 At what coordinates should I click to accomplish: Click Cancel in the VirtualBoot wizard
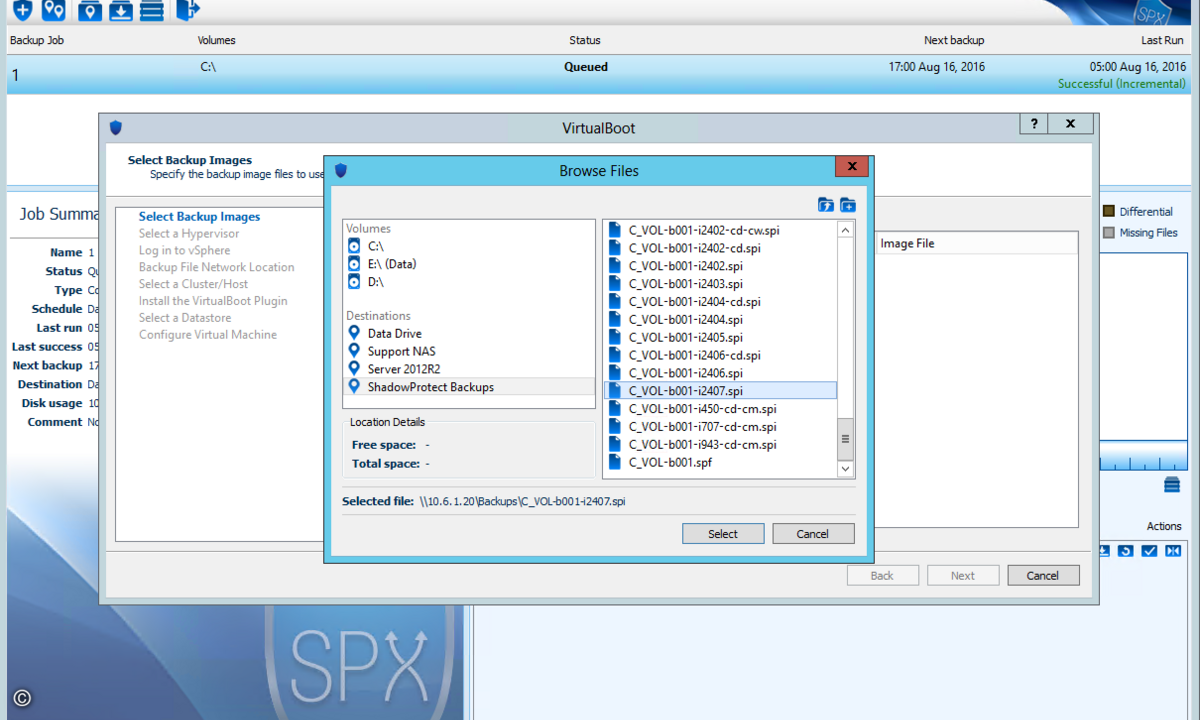pyautogui.click(x=1042, y=575)
